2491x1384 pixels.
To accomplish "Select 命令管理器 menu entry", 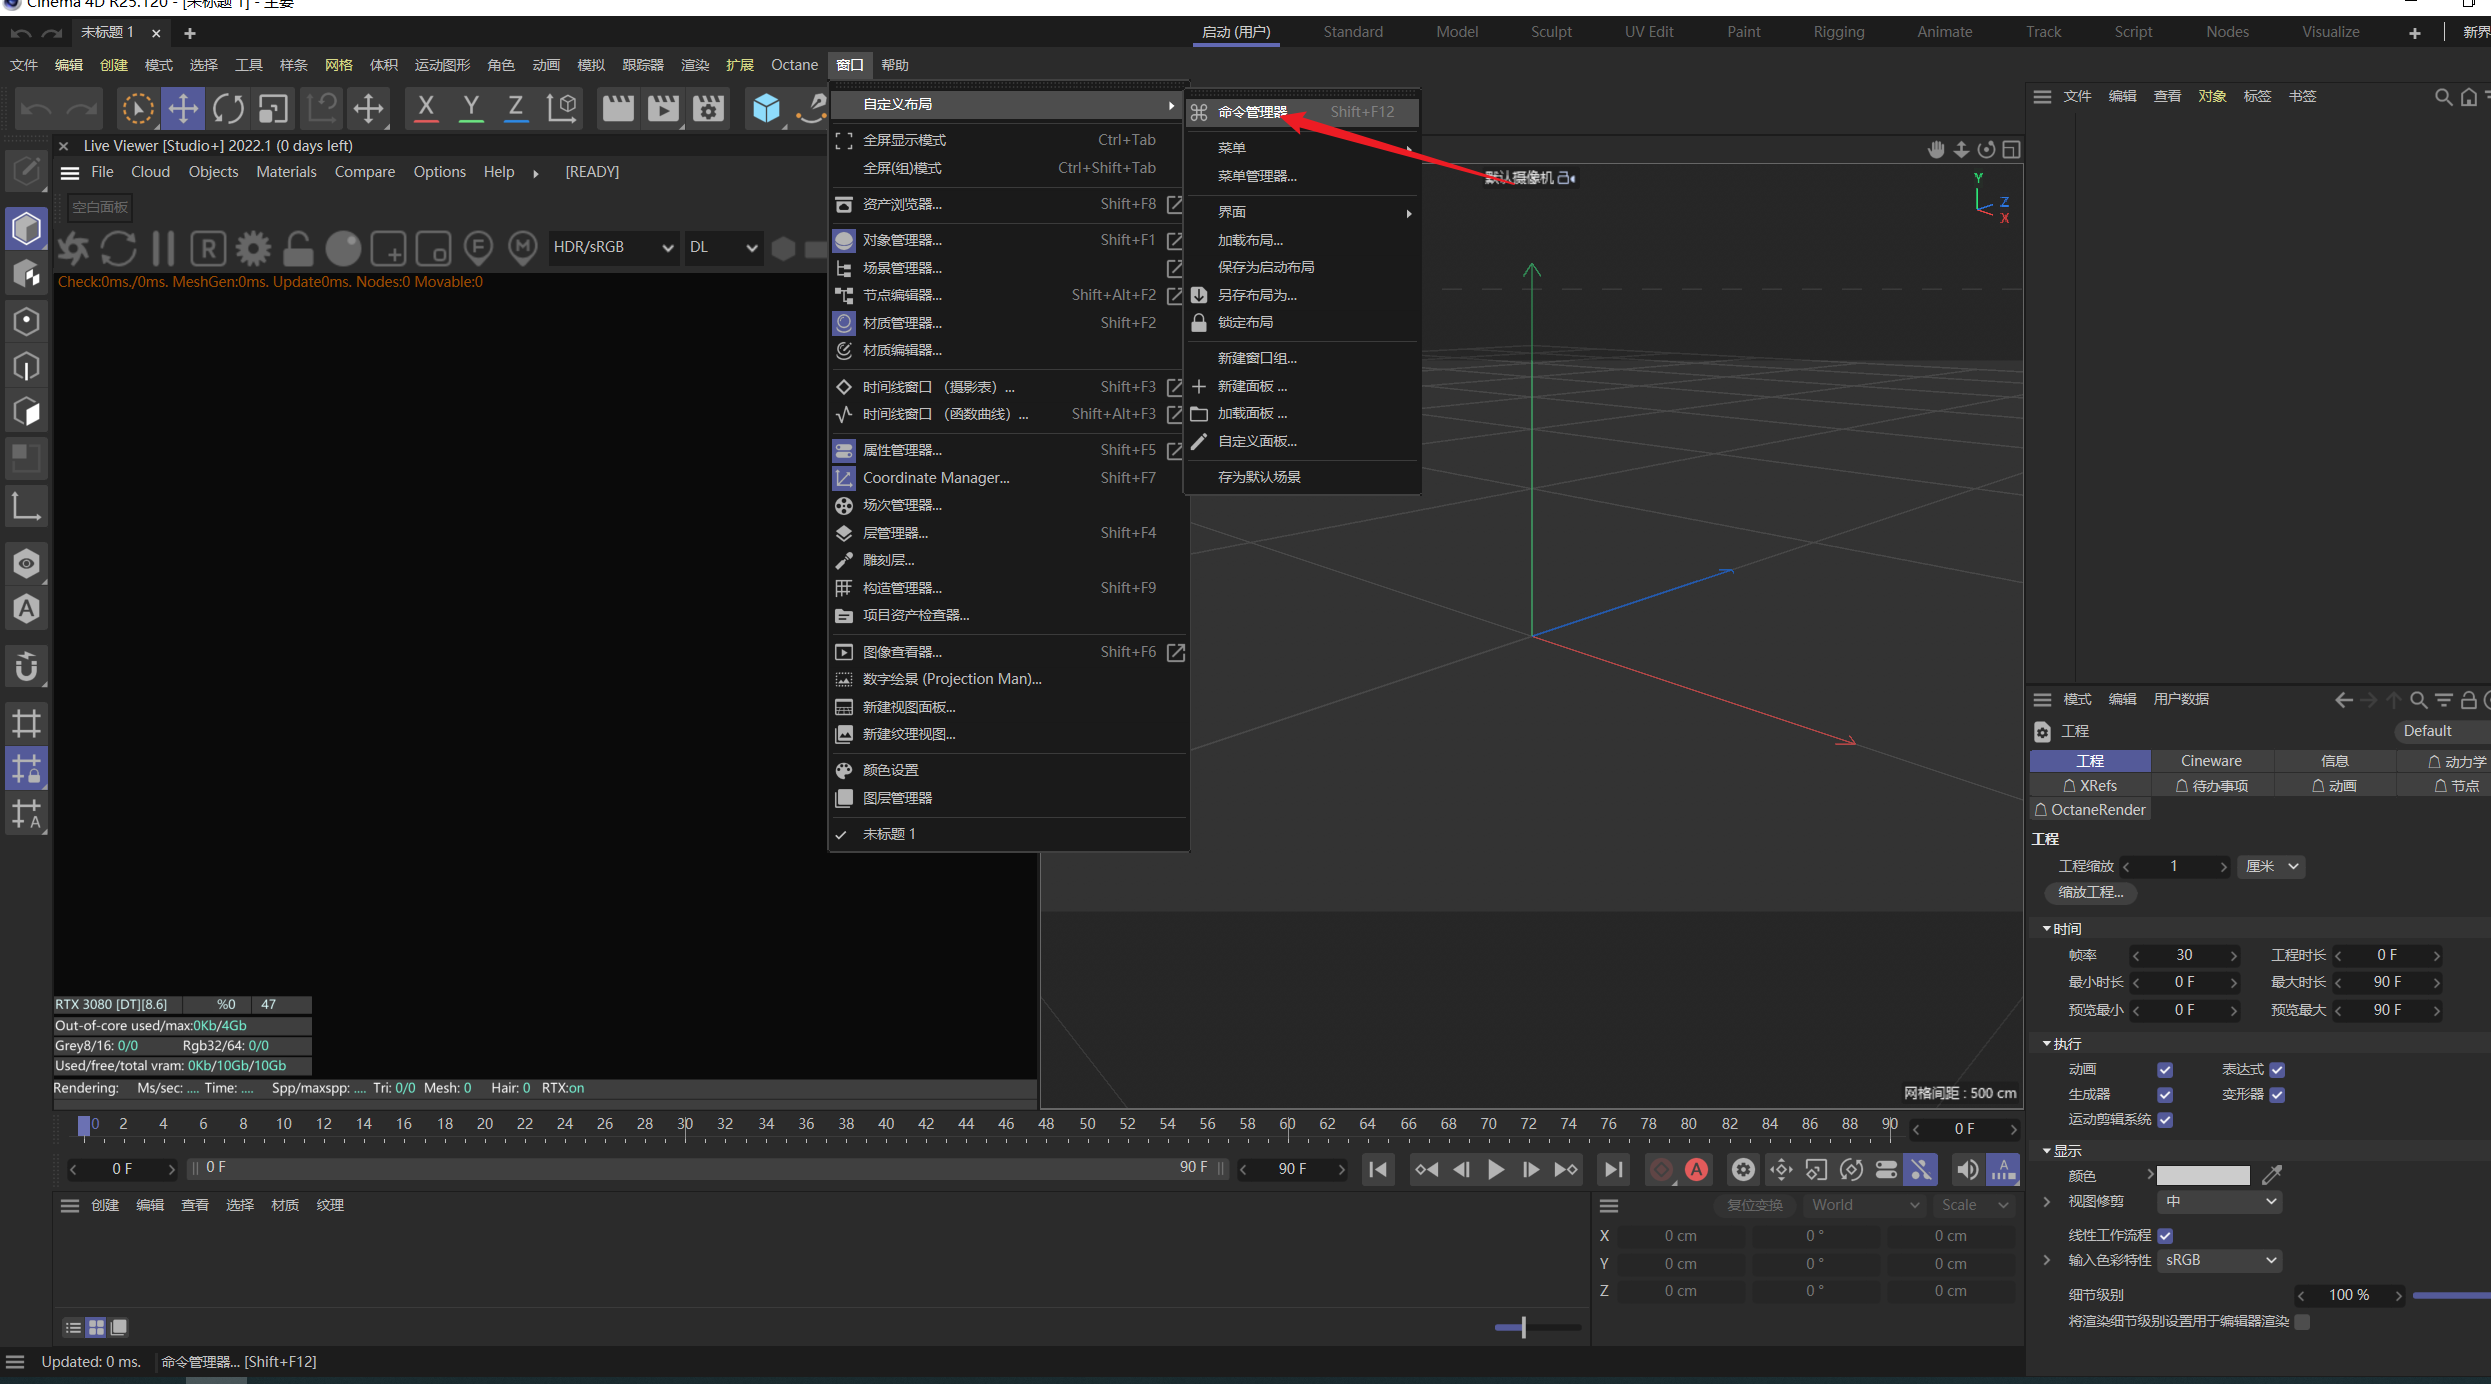I will click(1252, 112).
